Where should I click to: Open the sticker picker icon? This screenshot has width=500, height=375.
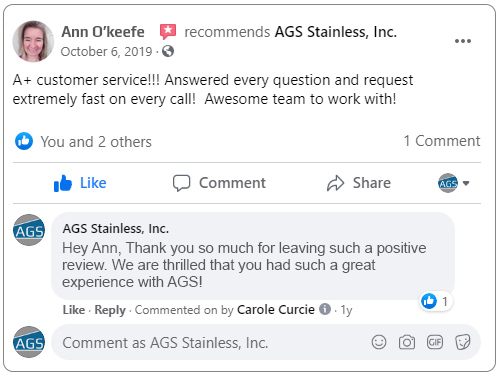[463, 342]
